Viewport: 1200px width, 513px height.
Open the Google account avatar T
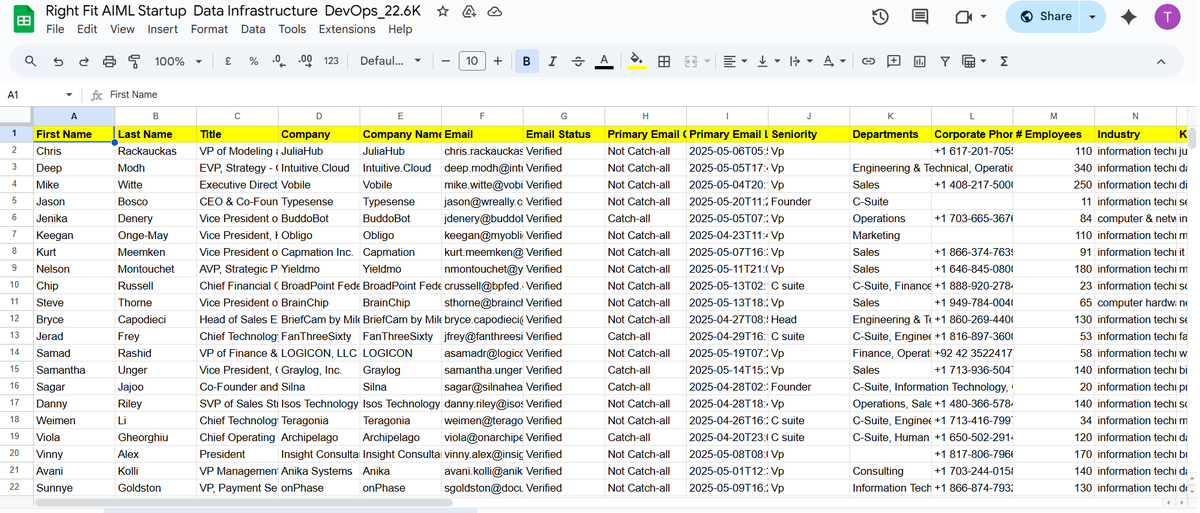point(1167,16)
